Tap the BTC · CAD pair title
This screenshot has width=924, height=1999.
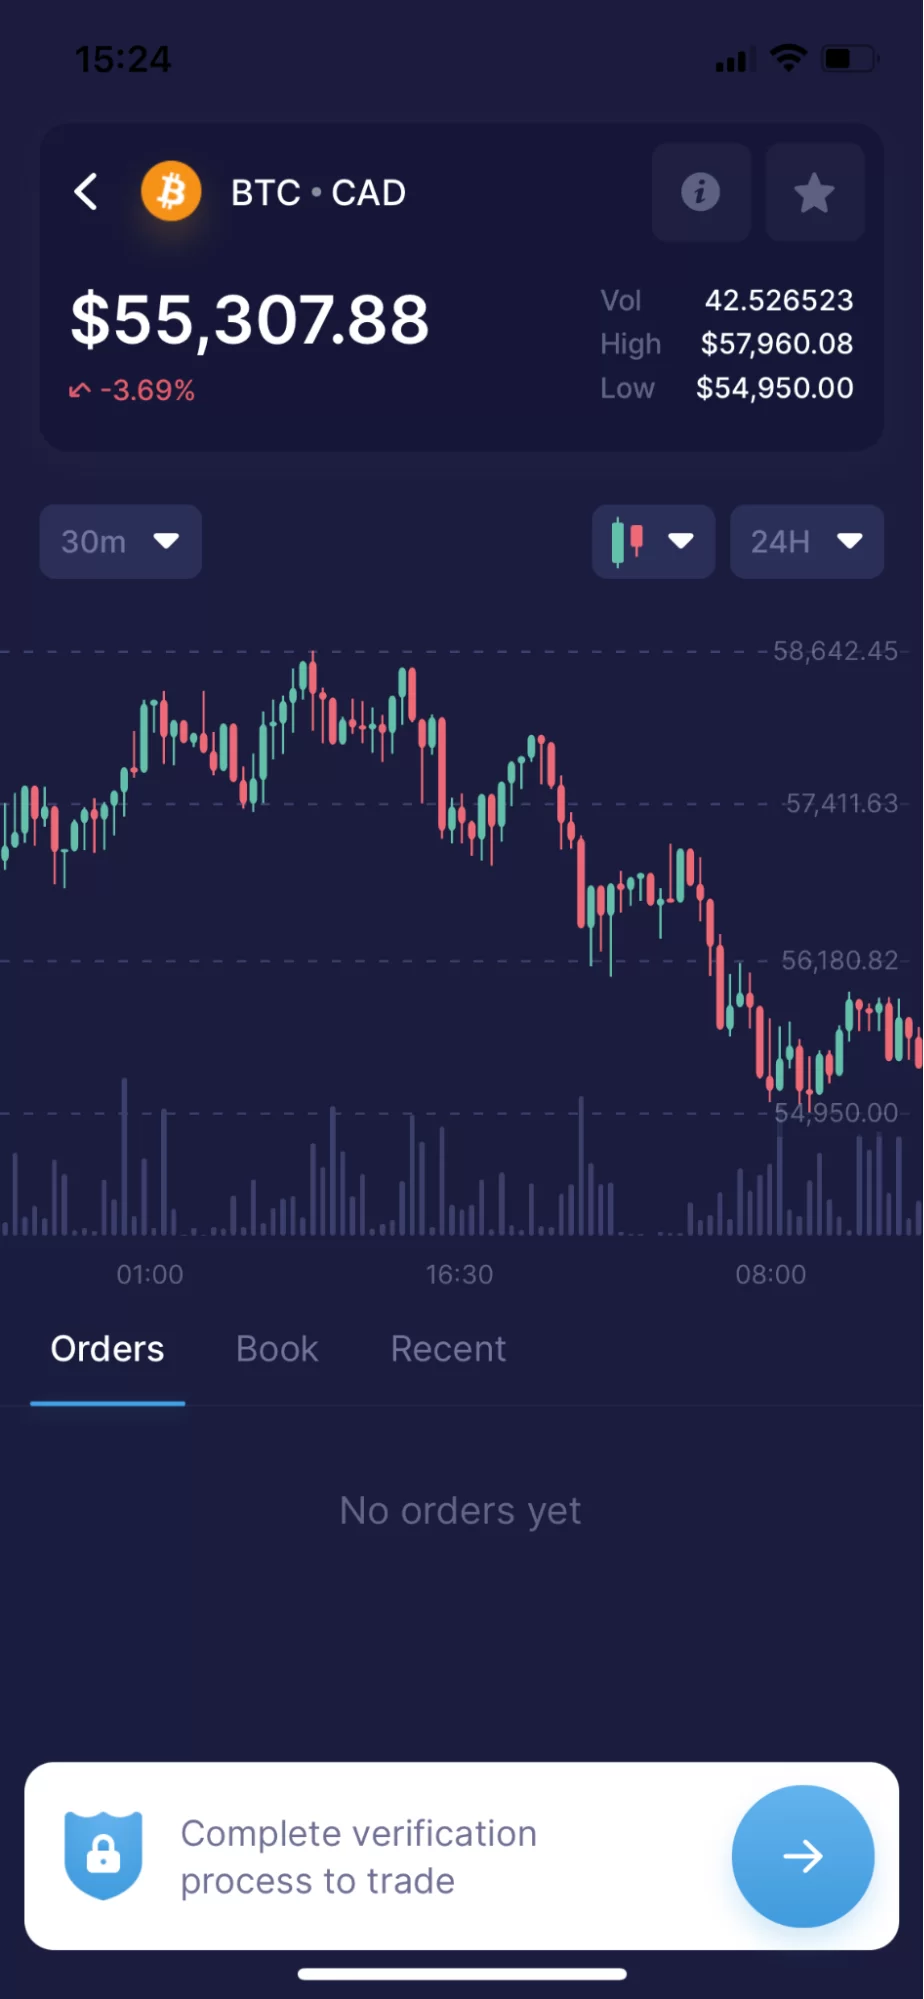318,192
